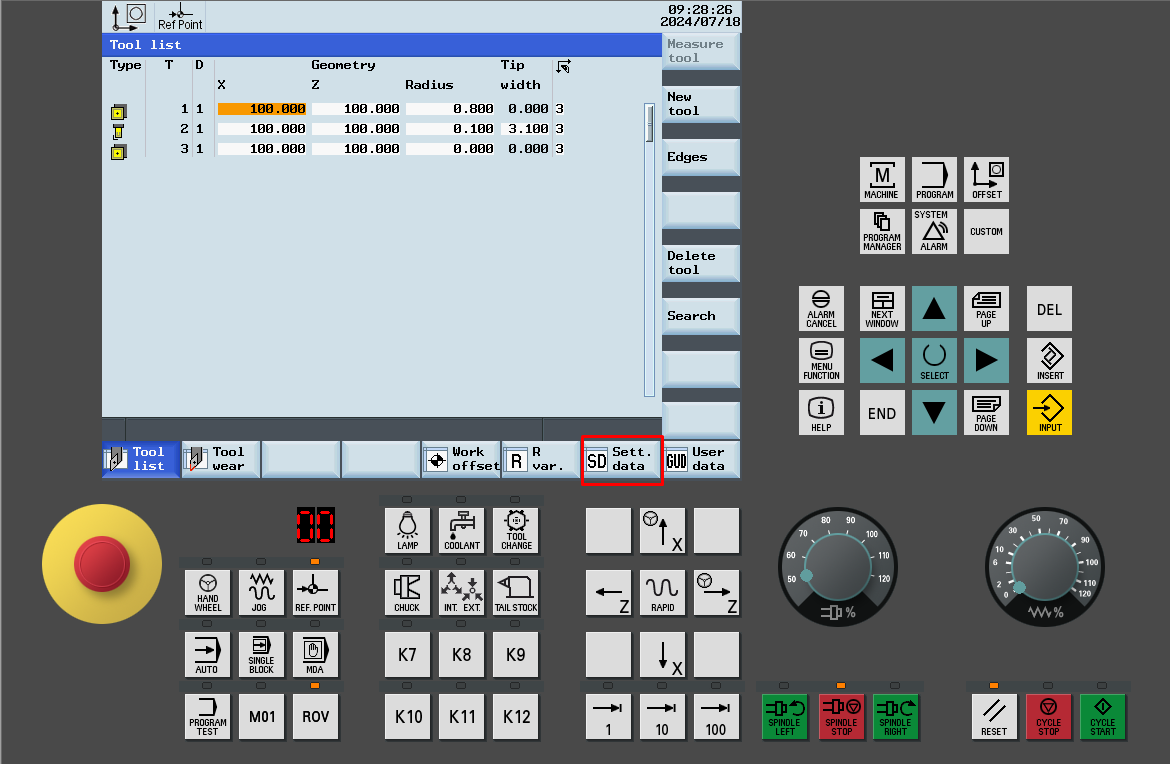Toggle Single Block mode
The image size is (1170, 764).
tap(261, 655)
